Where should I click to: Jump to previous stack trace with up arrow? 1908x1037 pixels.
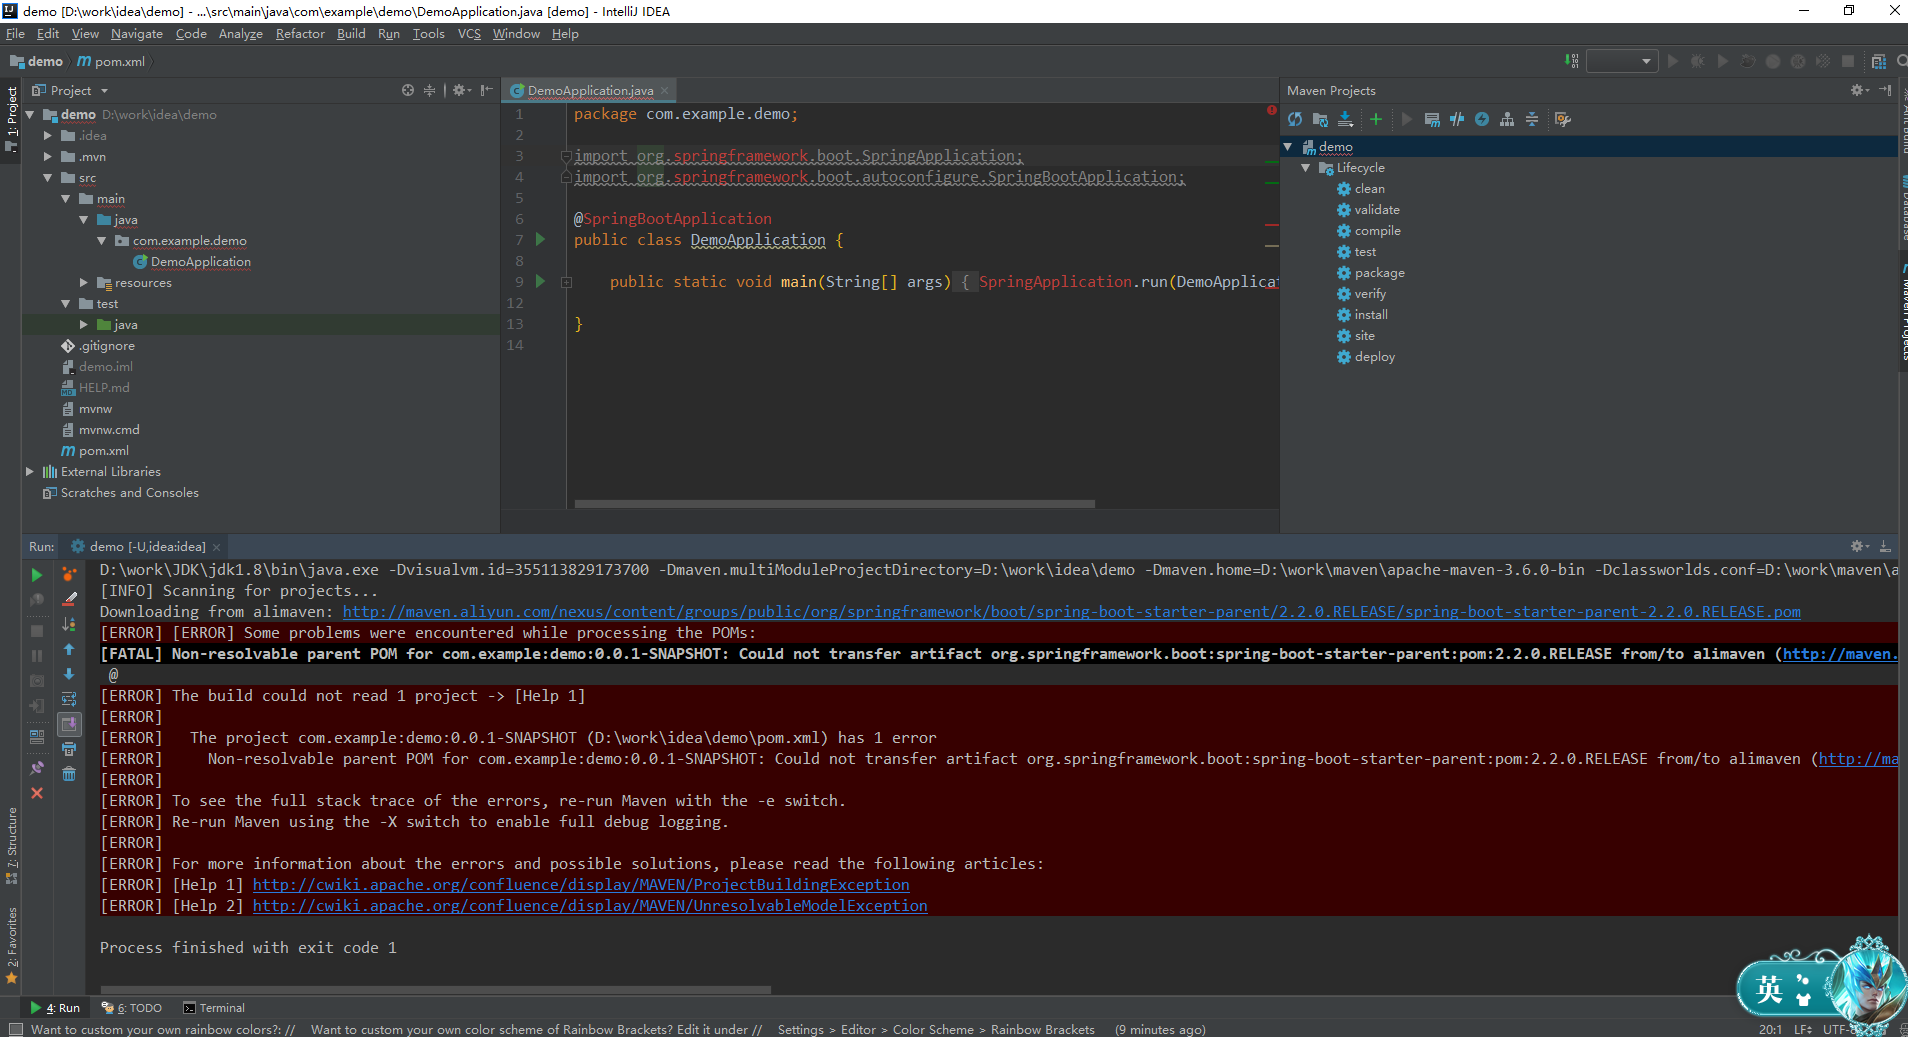[69, 649]
